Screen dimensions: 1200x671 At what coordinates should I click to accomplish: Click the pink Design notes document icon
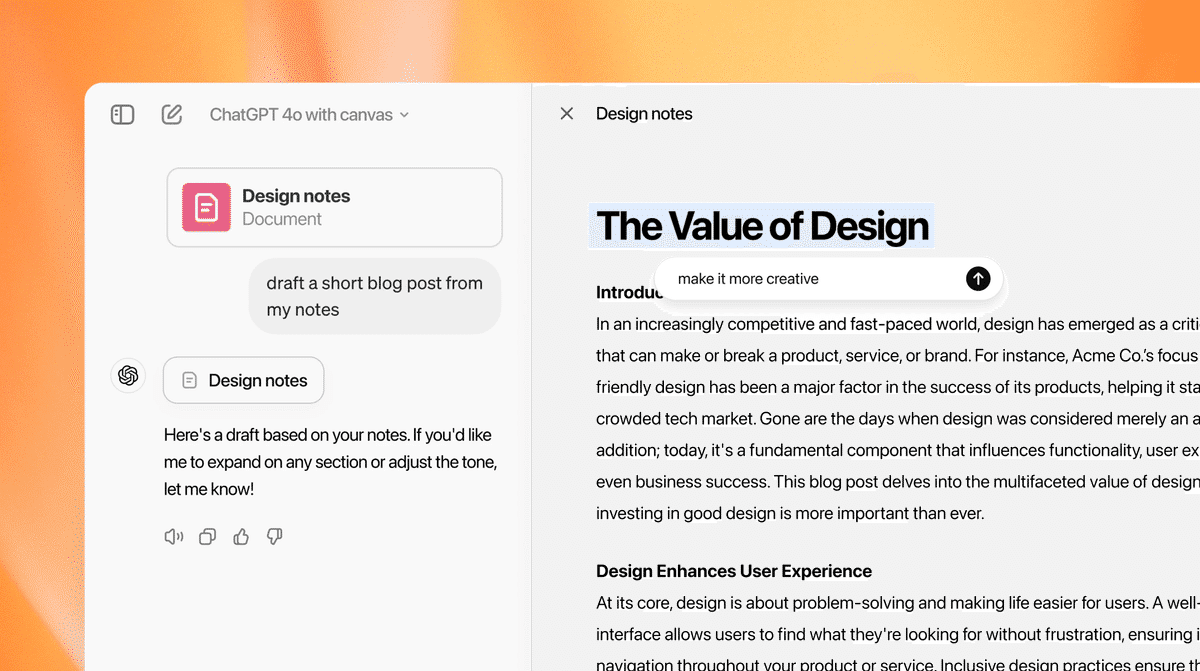coord(206,207)
